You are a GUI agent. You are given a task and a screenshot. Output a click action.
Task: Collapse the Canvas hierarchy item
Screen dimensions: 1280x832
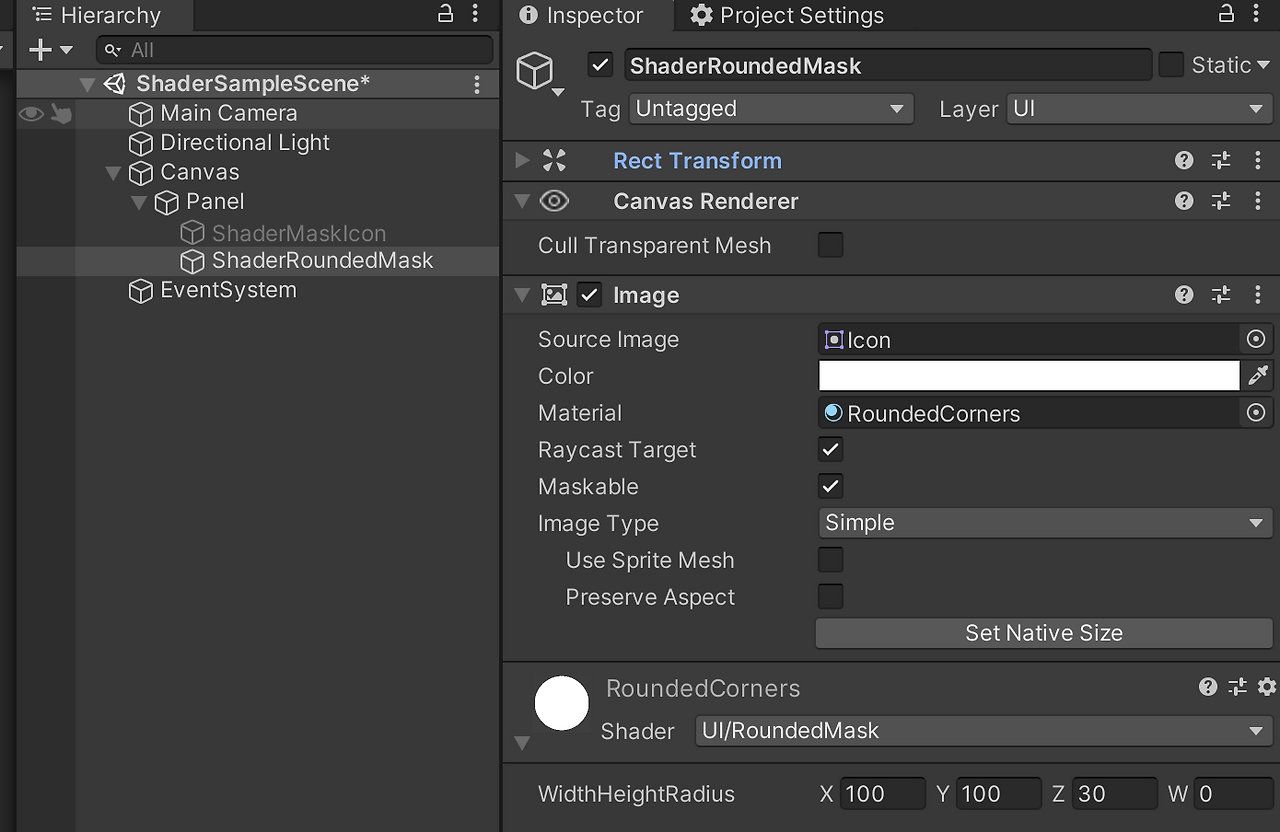click(x=113, y=172)
